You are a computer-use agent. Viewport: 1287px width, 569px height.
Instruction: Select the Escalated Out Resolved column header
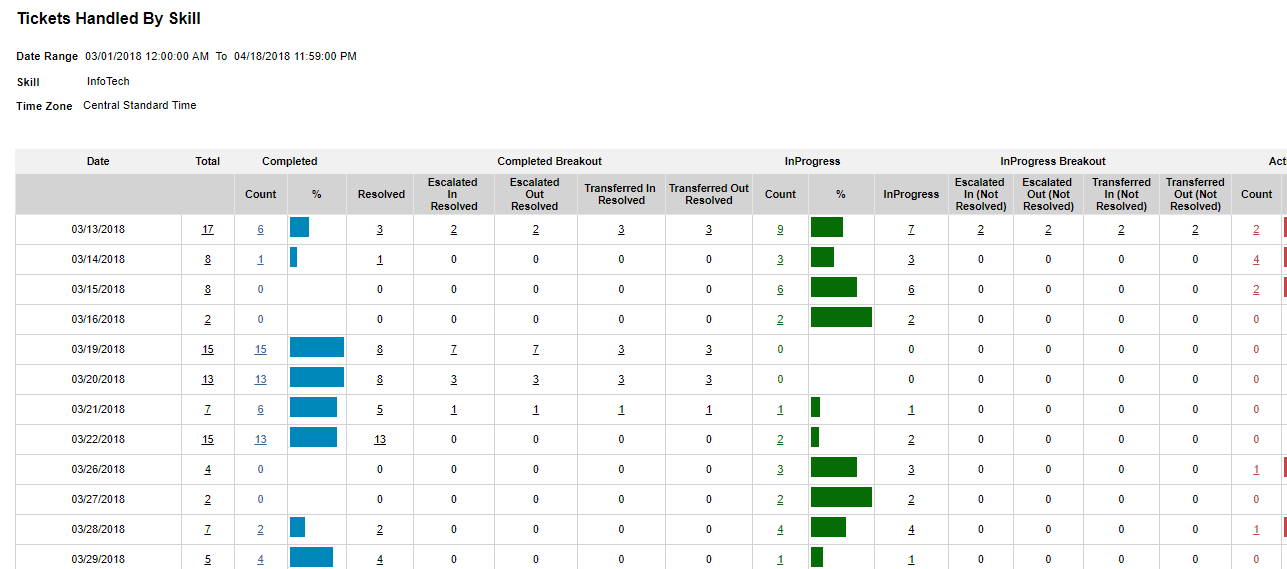click(535, 194)
